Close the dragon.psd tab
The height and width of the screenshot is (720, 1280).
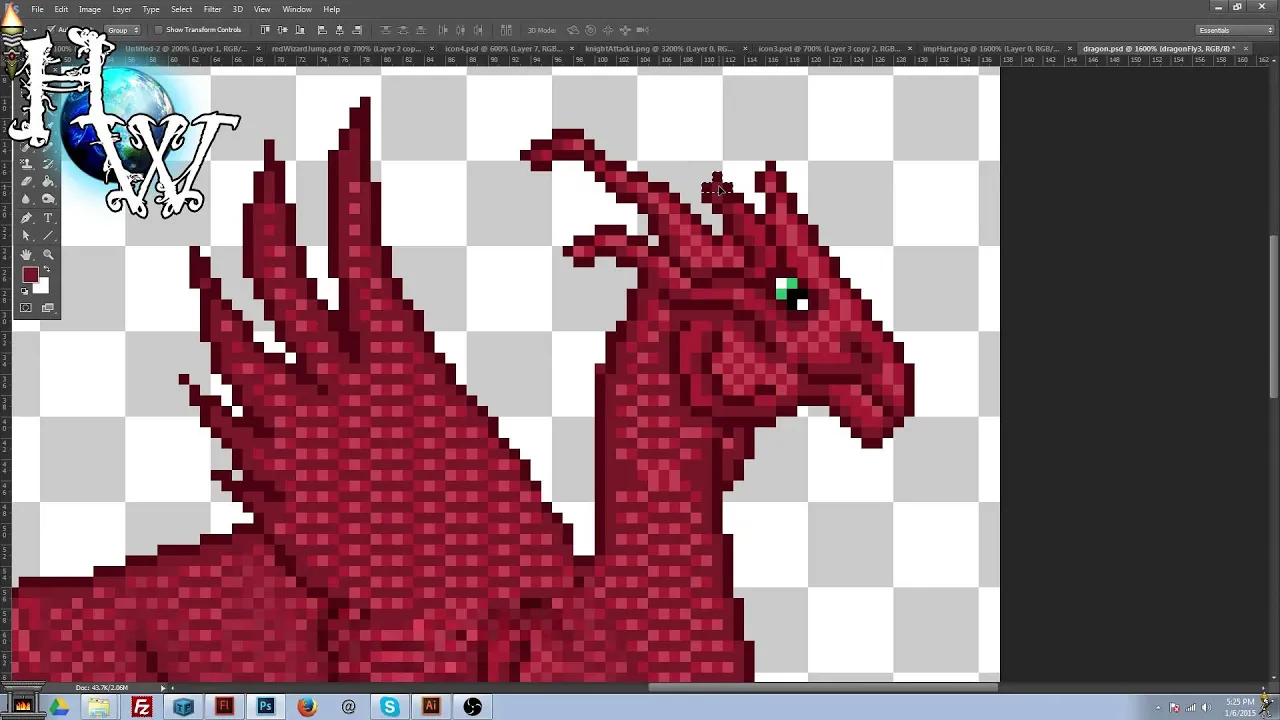tap(1246, 48)
